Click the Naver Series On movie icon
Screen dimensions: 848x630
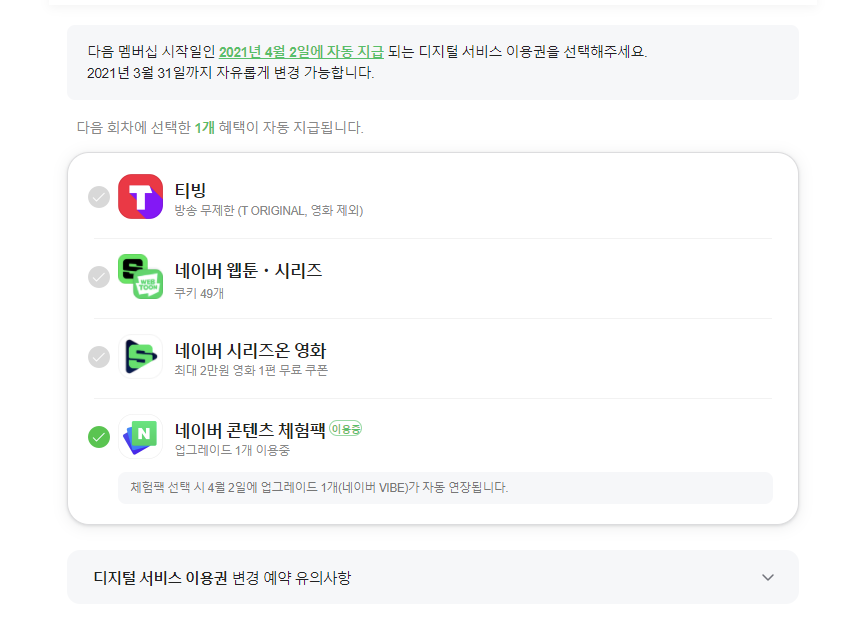point(141,356)
